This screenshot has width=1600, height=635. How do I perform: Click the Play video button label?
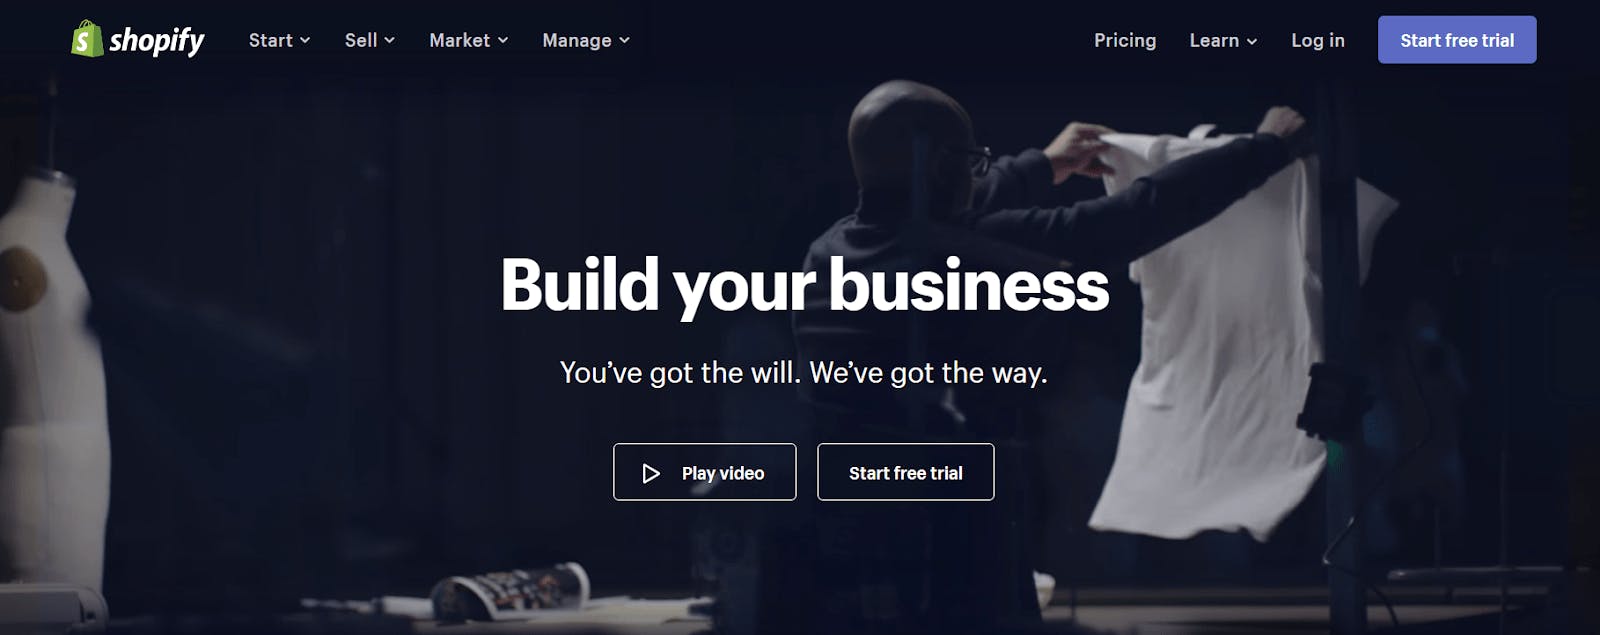click(723, 473)
